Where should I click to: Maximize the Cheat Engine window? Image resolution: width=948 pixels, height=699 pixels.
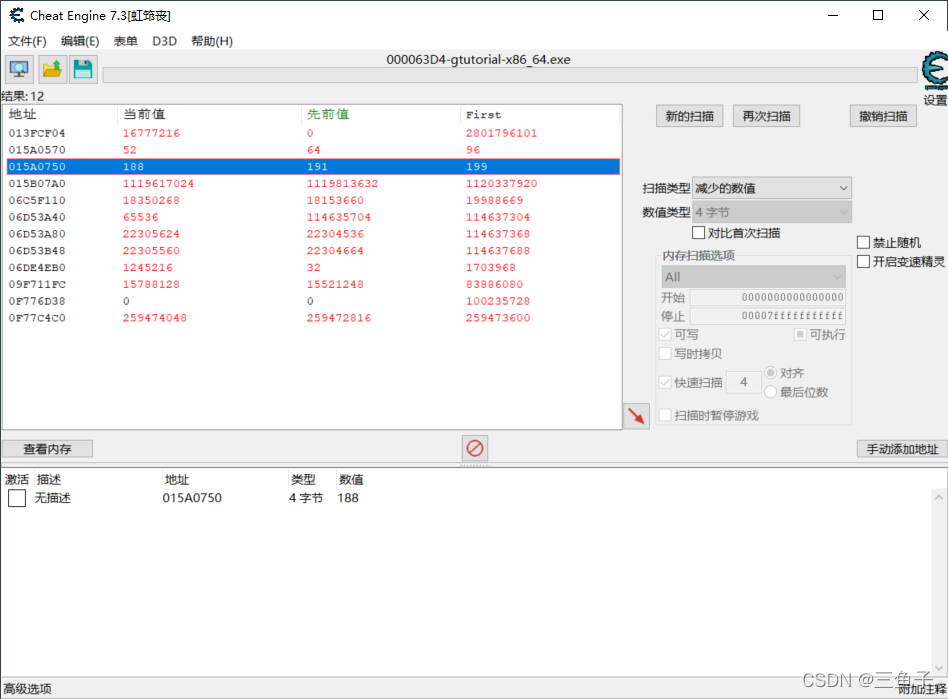click(878, 15)
